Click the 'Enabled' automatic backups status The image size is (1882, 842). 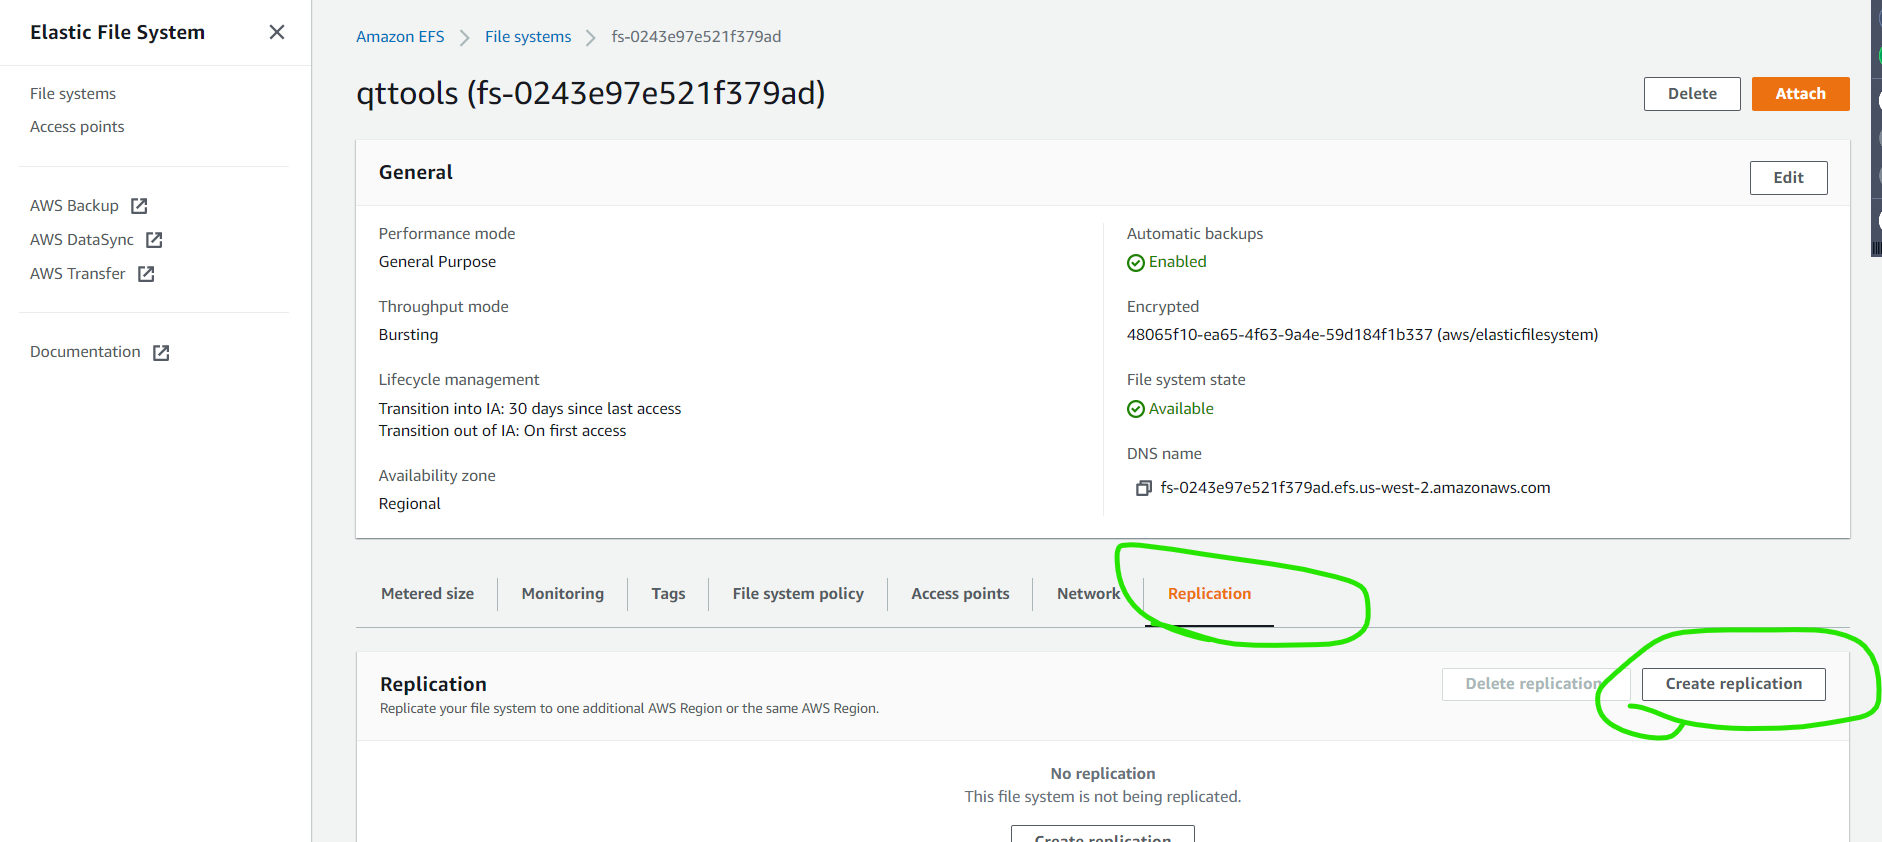click(x=1167, y=262)
